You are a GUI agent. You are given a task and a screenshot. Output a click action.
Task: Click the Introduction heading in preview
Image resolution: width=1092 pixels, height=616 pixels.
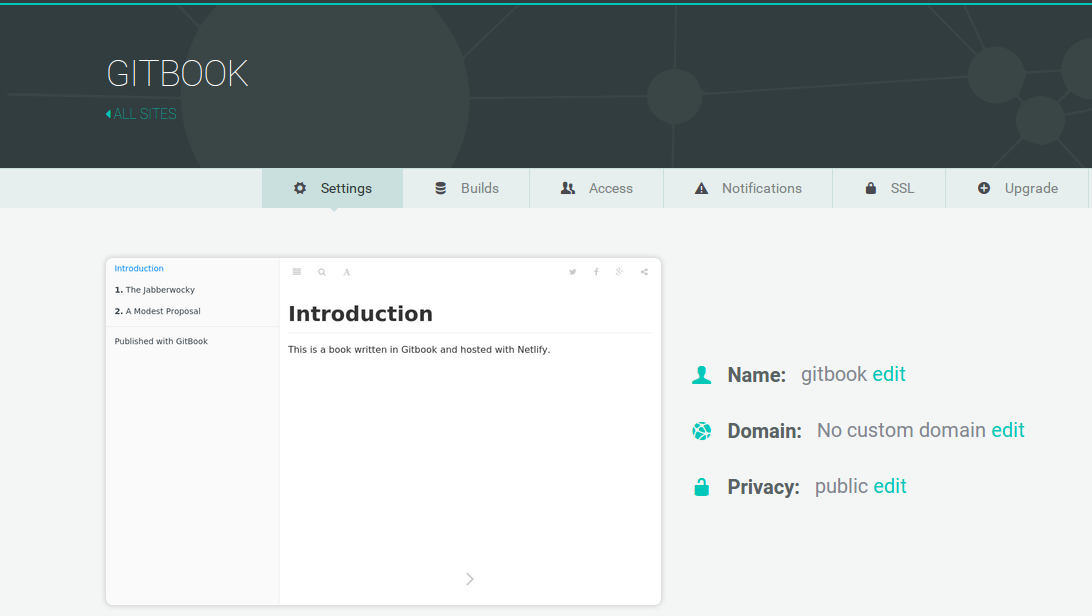(360, 314)
